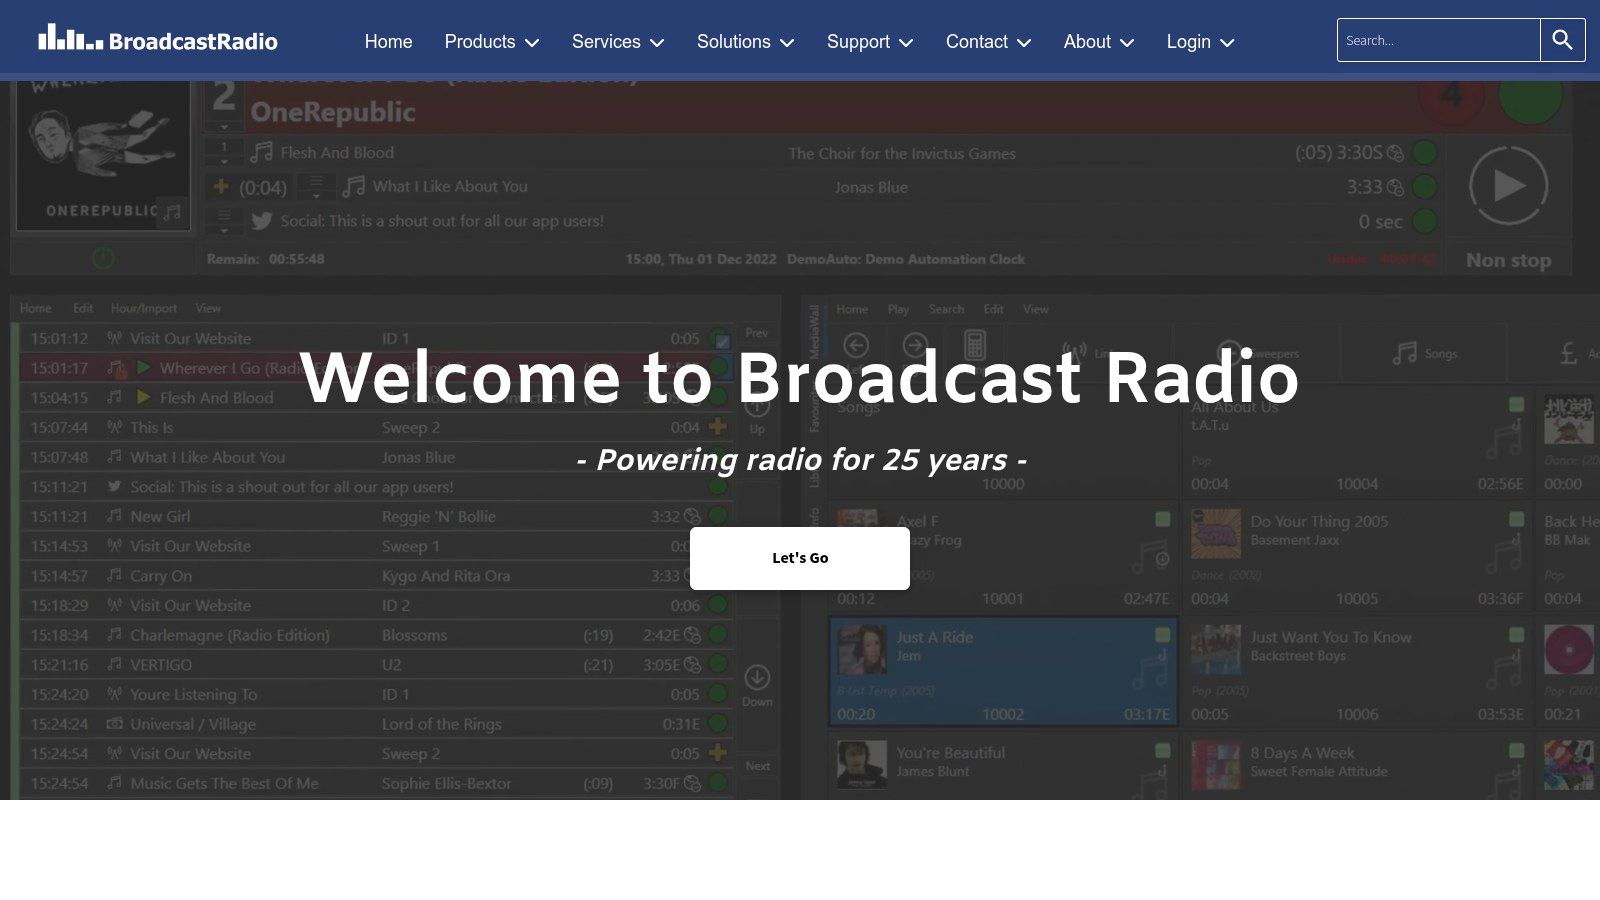Focus the Search input field
The height and width of the screenshot is (900, 1600).
1438,40
